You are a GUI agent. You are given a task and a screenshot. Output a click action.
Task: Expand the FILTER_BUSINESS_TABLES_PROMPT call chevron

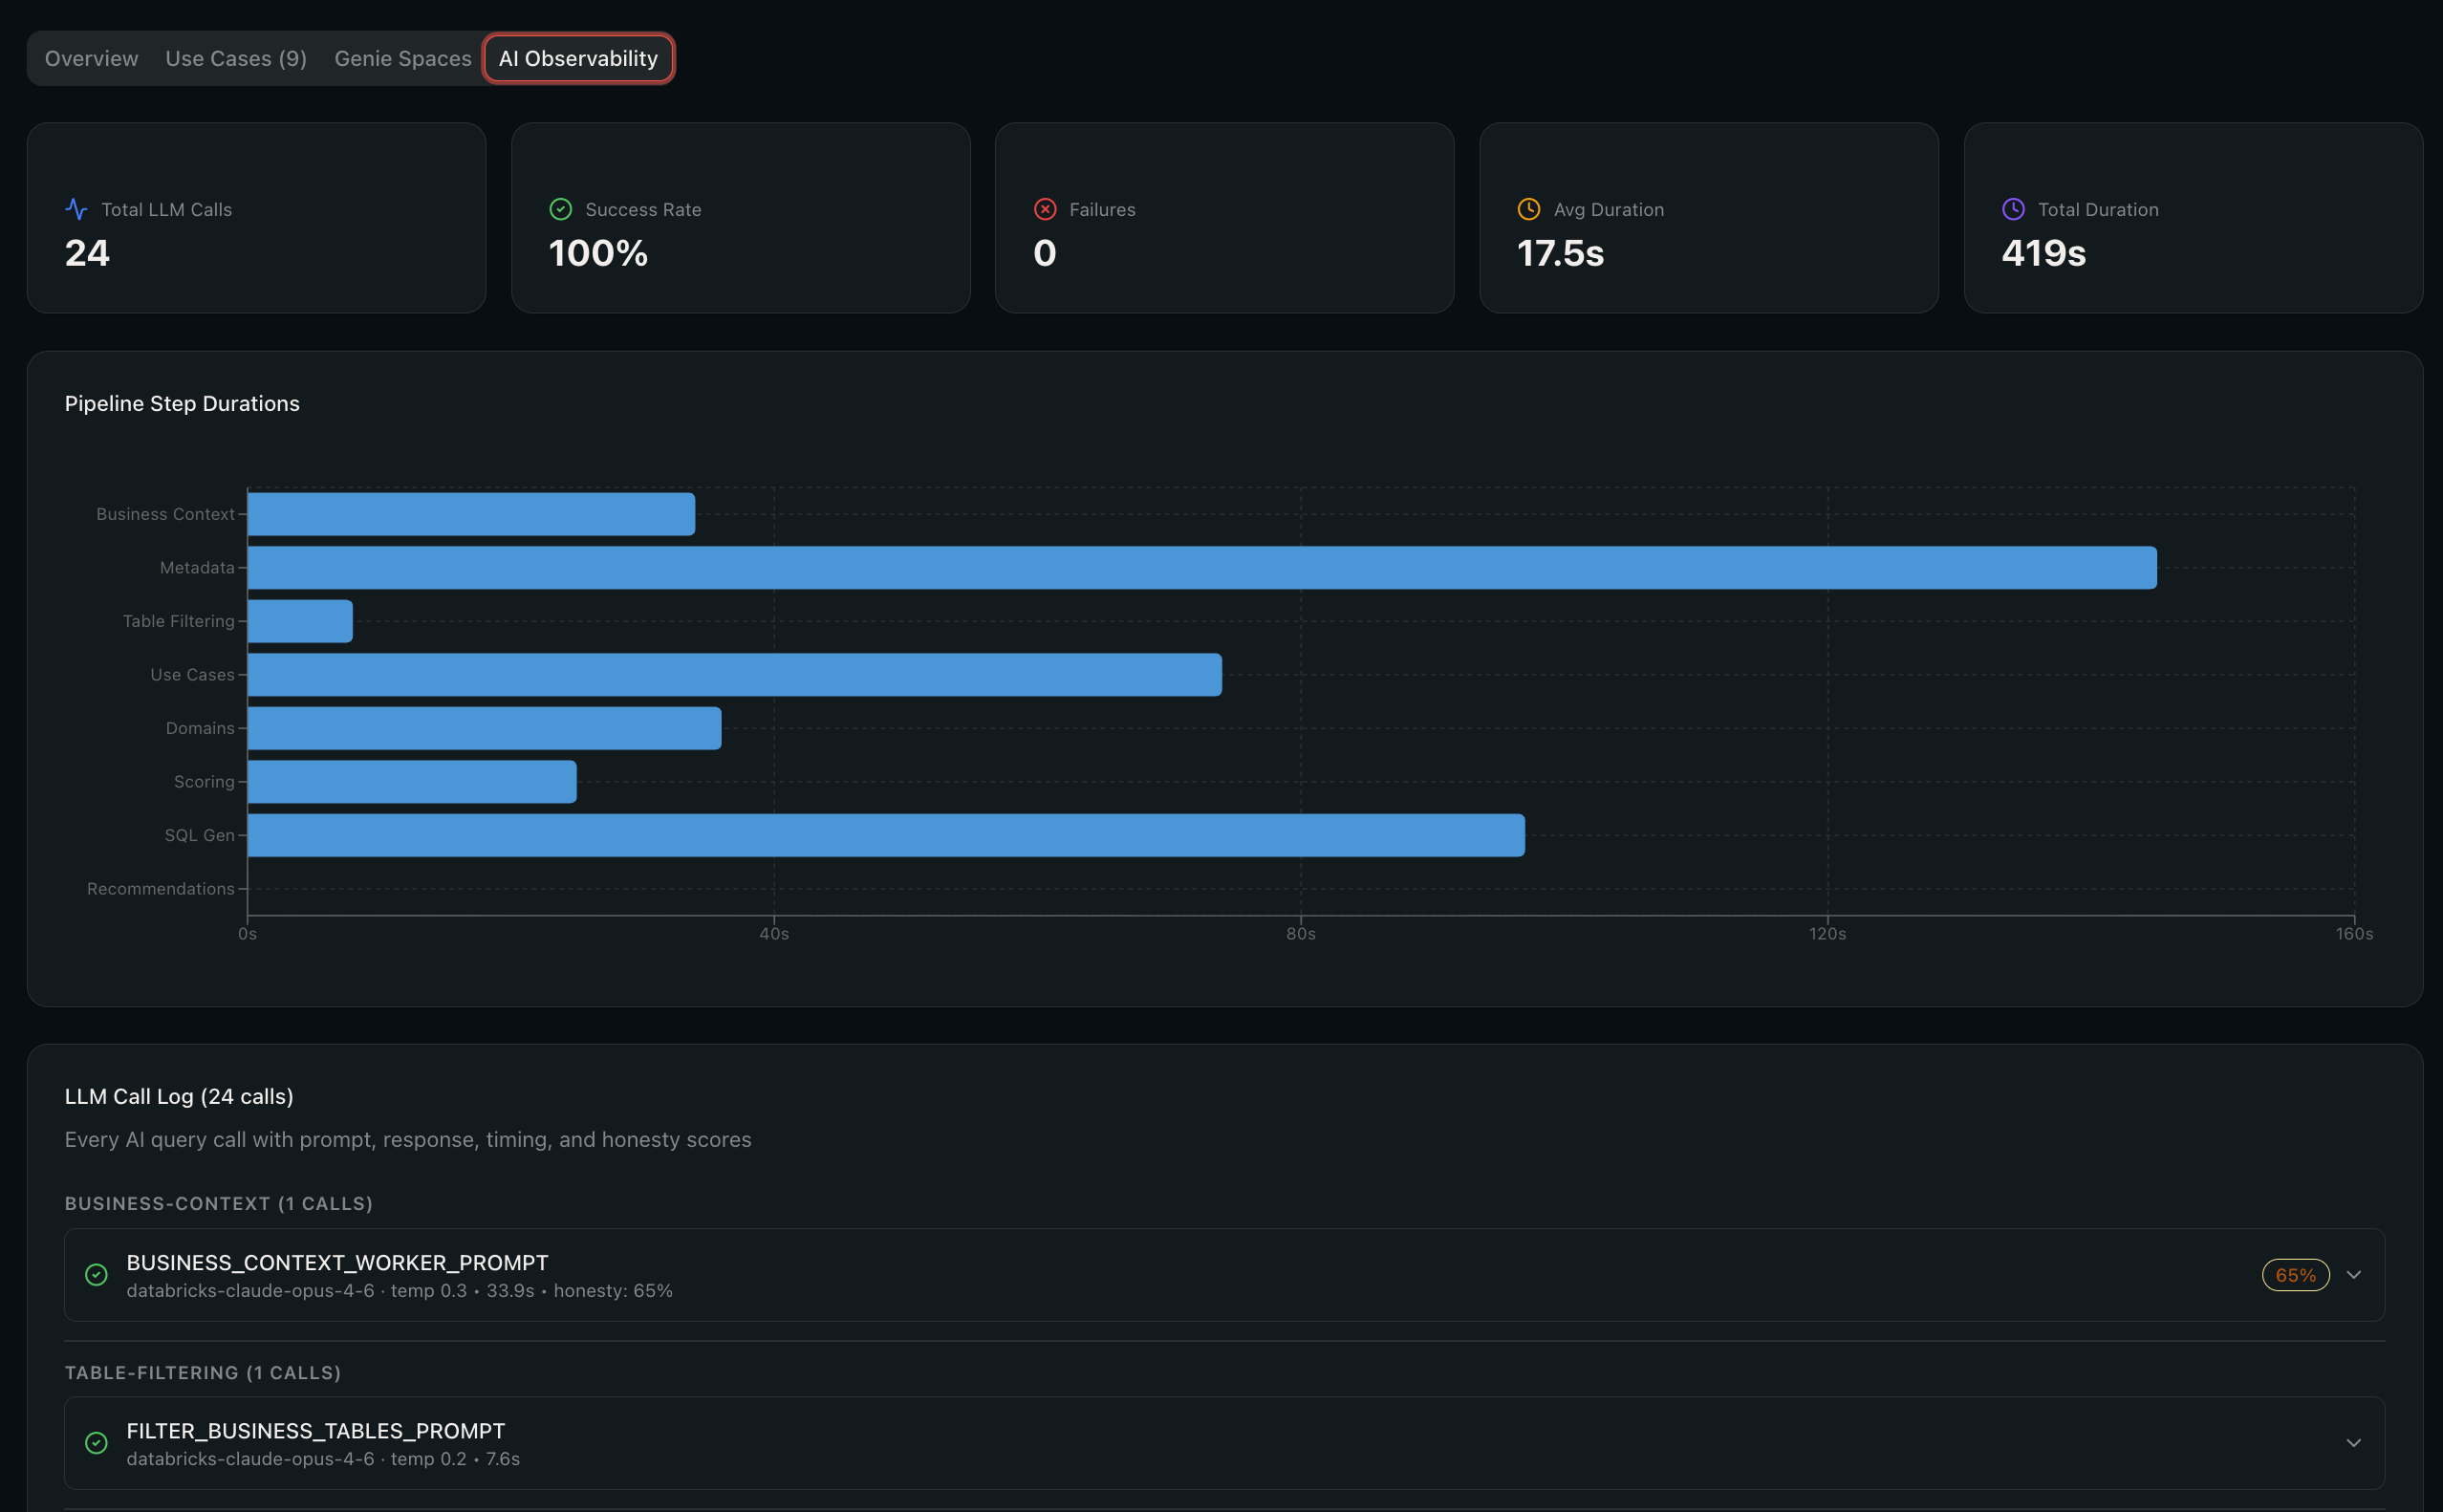2354,1443
